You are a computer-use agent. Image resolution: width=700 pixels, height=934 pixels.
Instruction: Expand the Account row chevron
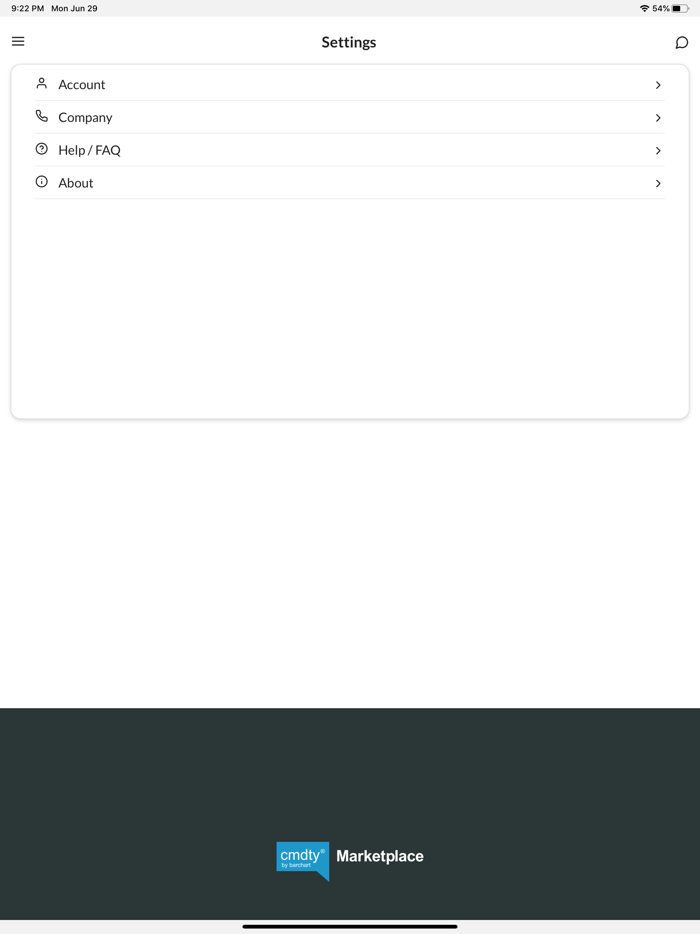click(658, 85)
